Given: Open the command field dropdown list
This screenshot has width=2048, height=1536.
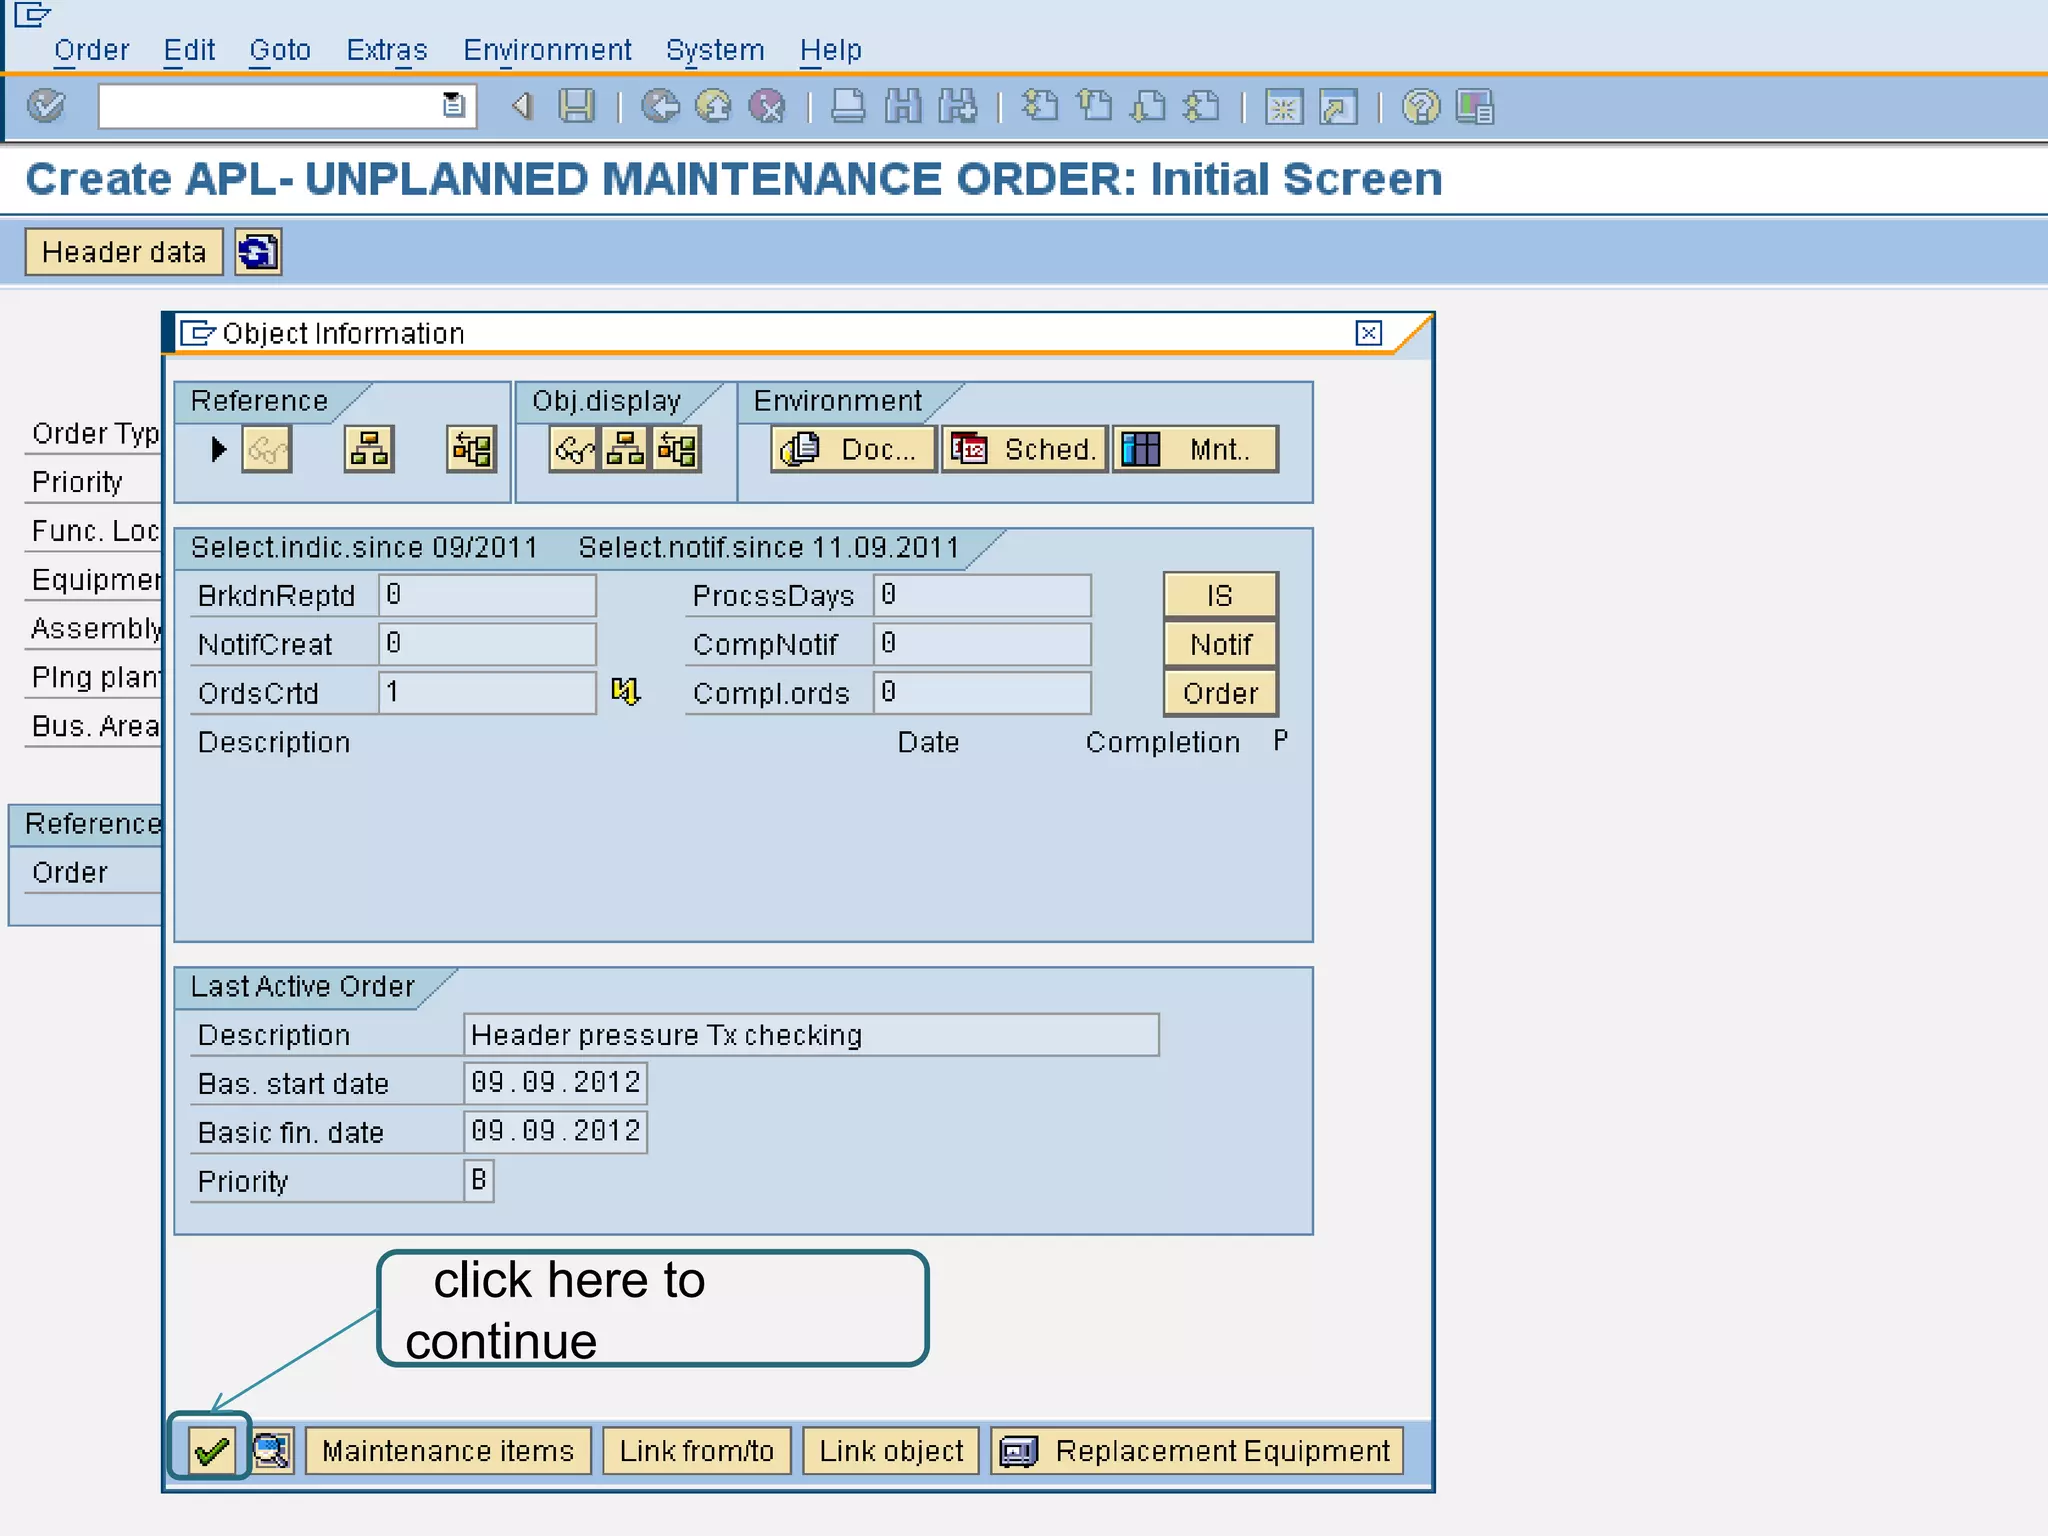Looking at the screenshot, I should 453,105.
